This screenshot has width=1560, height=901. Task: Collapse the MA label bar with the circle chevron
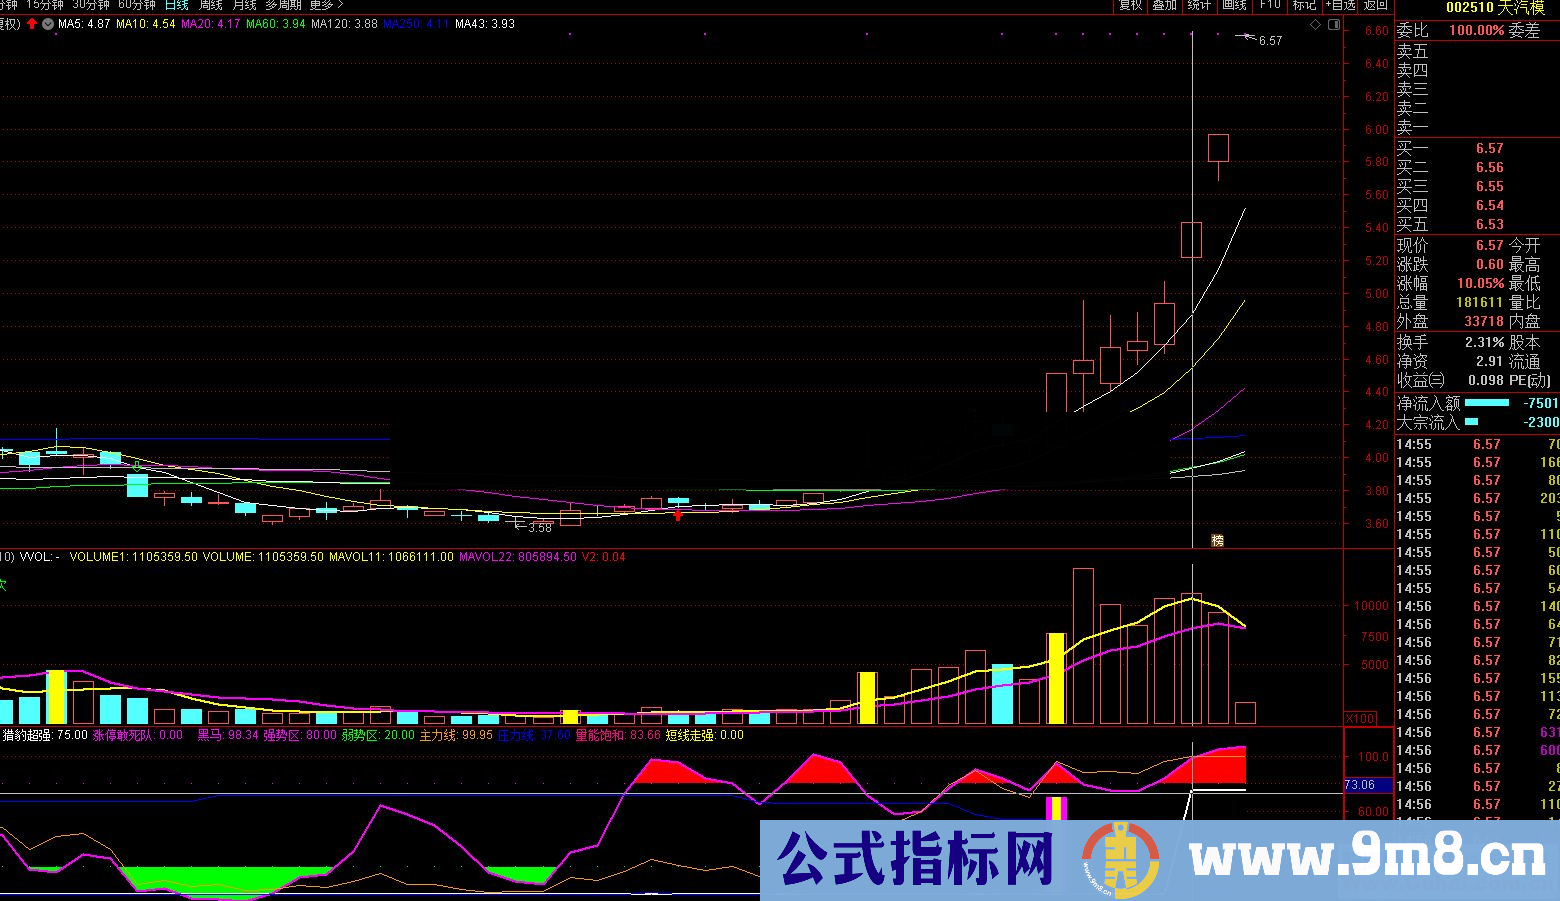[47, 22]
